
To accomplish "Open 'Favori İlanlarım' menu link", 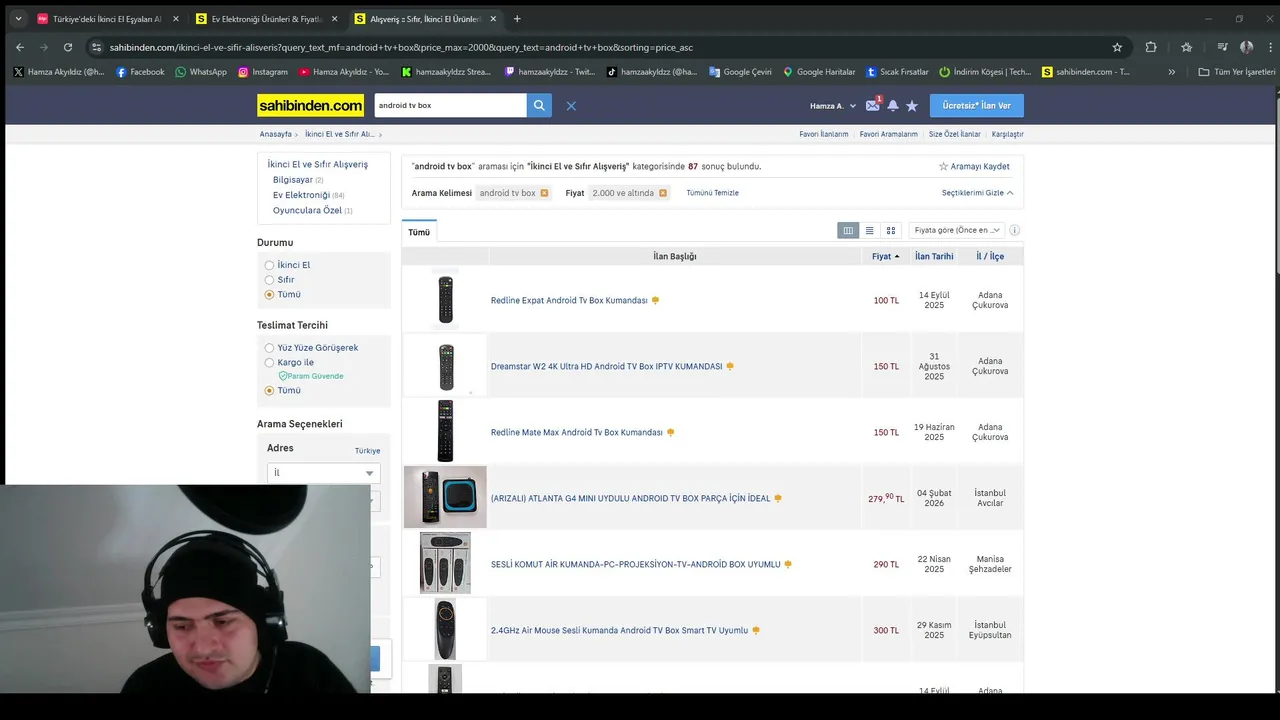I will [824, 134].
